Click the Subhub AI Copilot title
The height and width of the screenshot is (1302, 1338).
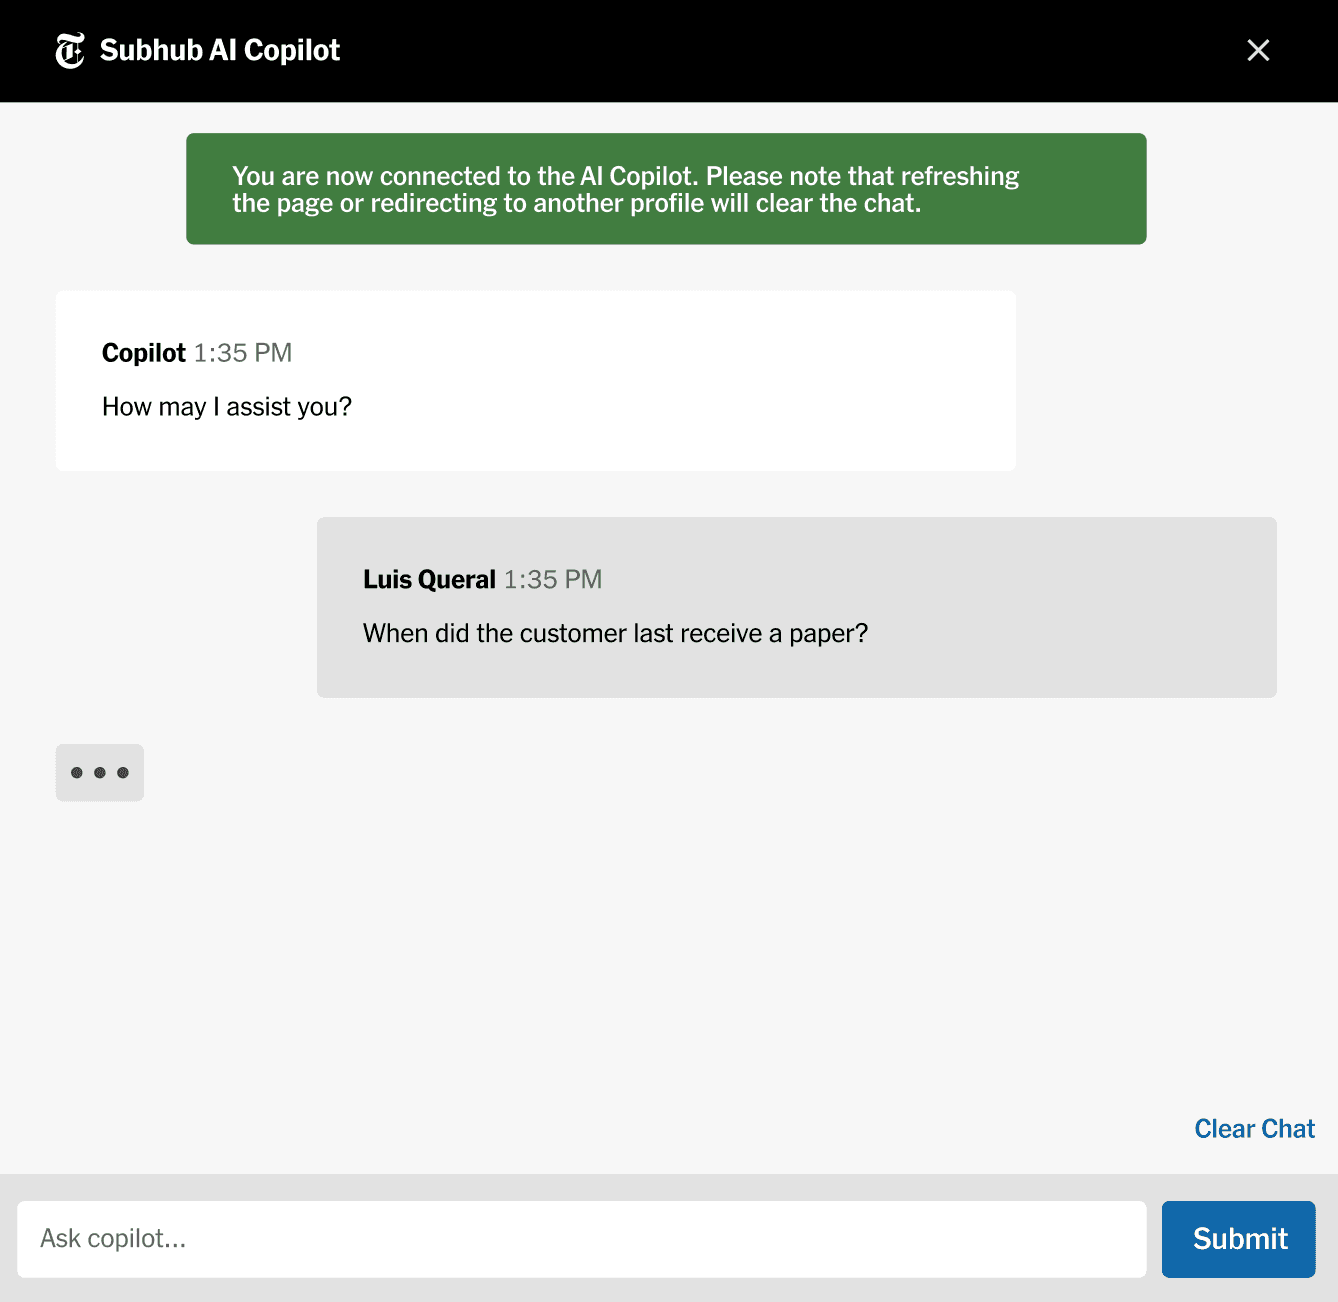[220, 50]
